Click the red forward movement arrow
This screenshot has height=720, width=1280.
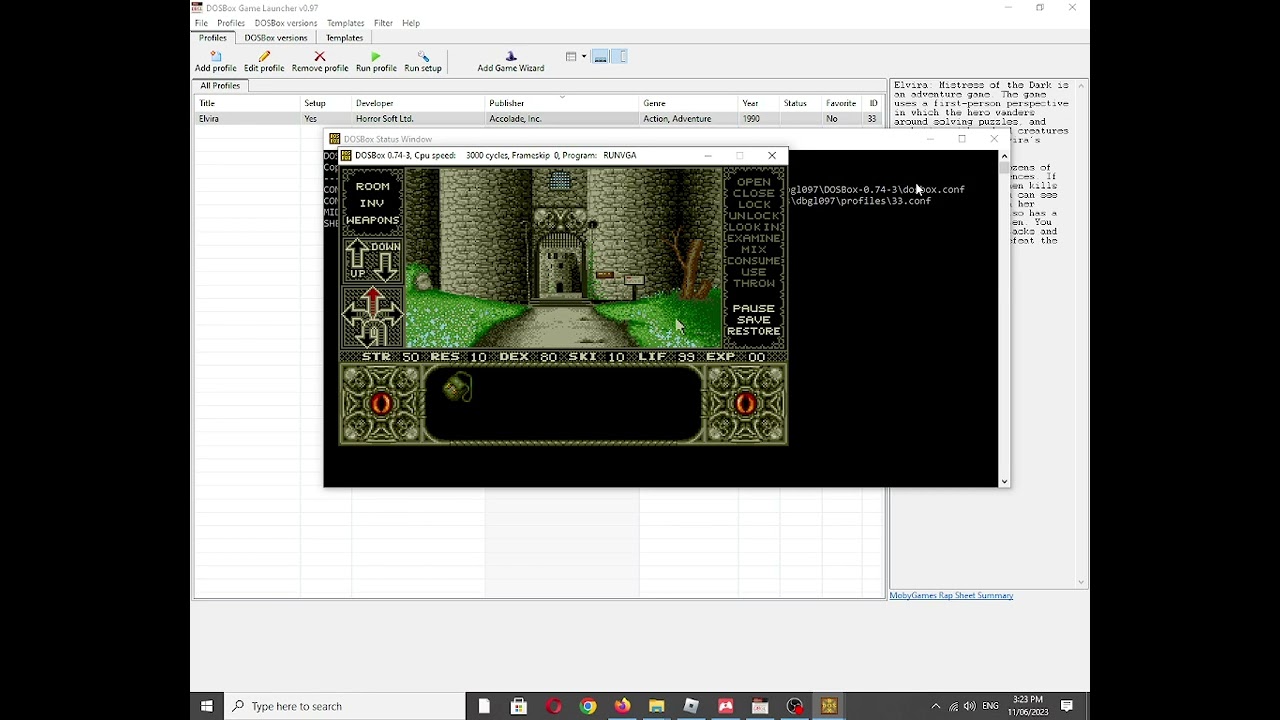[373, 301]
